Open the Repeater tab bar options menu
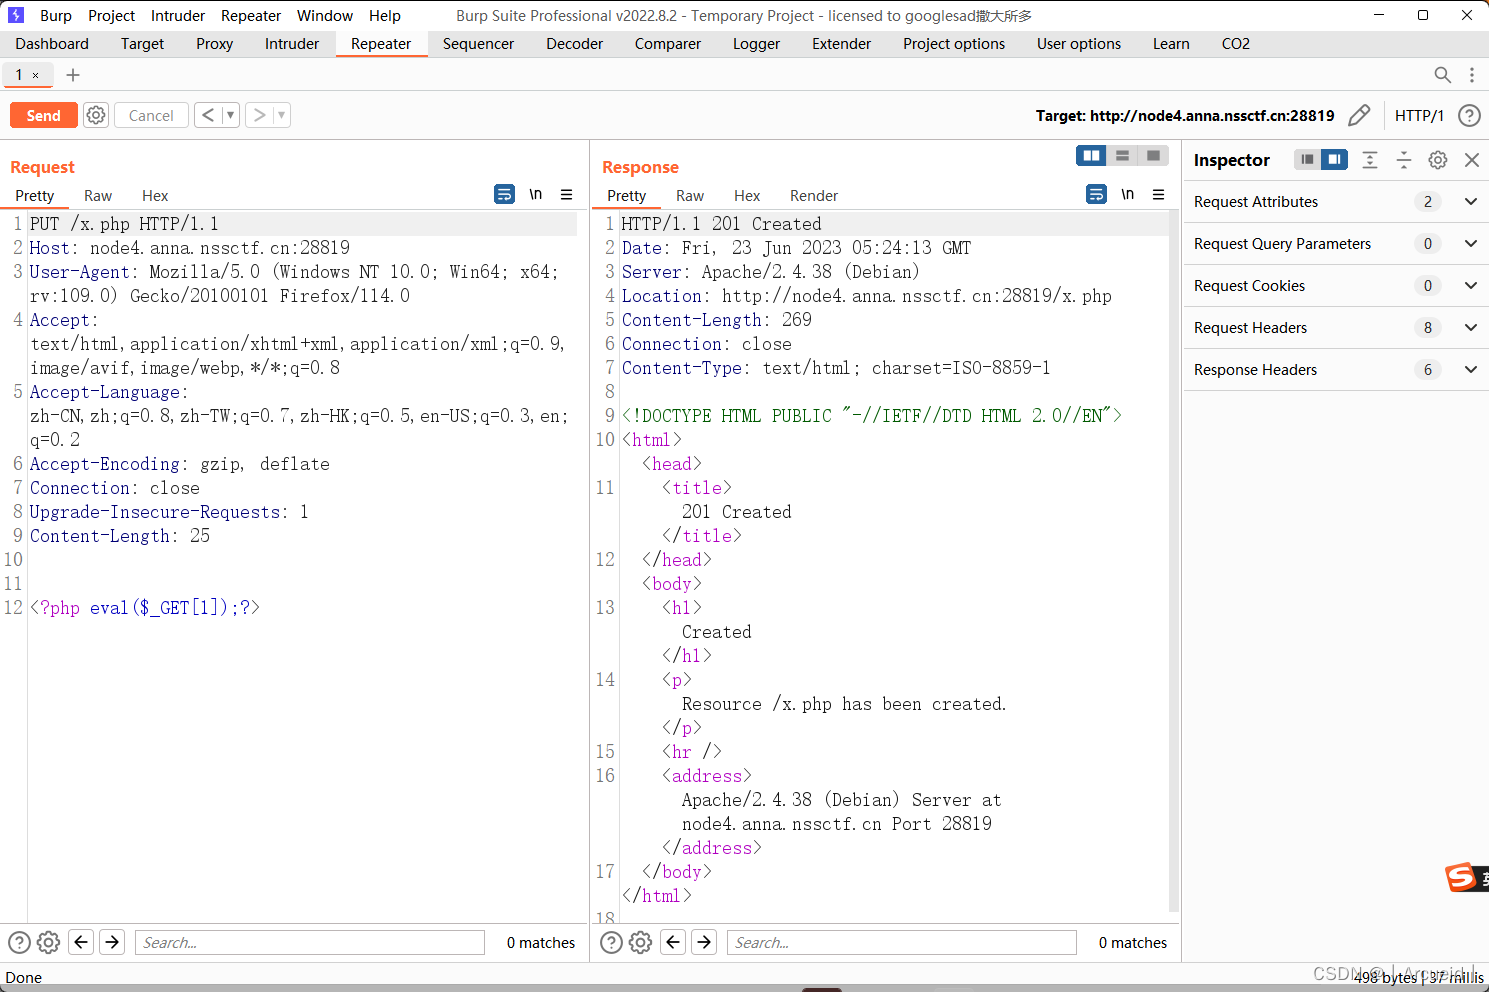 pos(1472,75)
